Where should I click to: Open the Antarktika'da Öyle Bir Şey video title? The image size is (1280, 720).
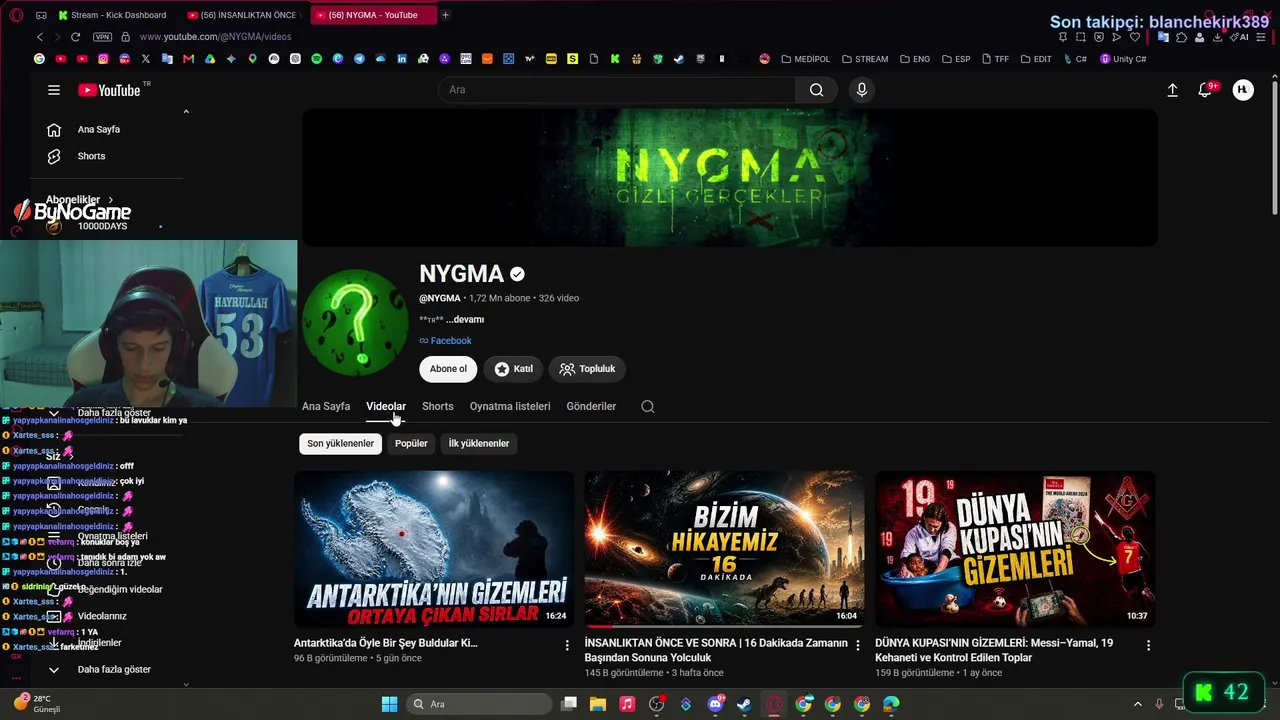[x=386, y=643]
